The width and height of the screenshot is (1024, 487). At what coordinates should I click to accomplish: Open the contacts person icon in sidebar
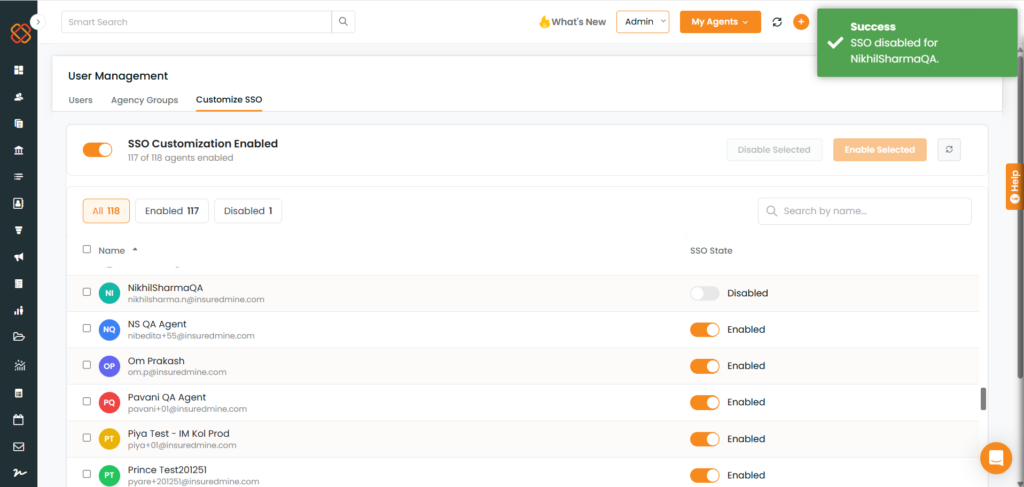tap(18, 97)
